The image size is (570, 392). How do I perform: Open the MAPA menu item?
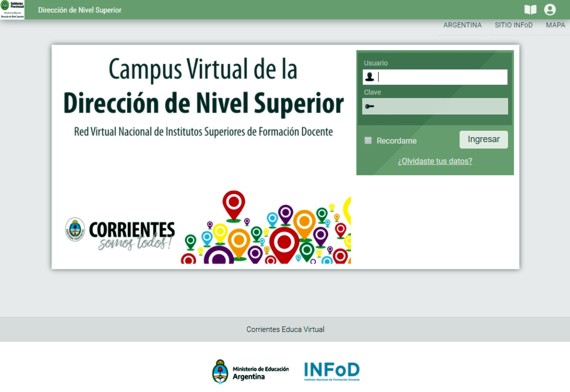coord(555,25)
